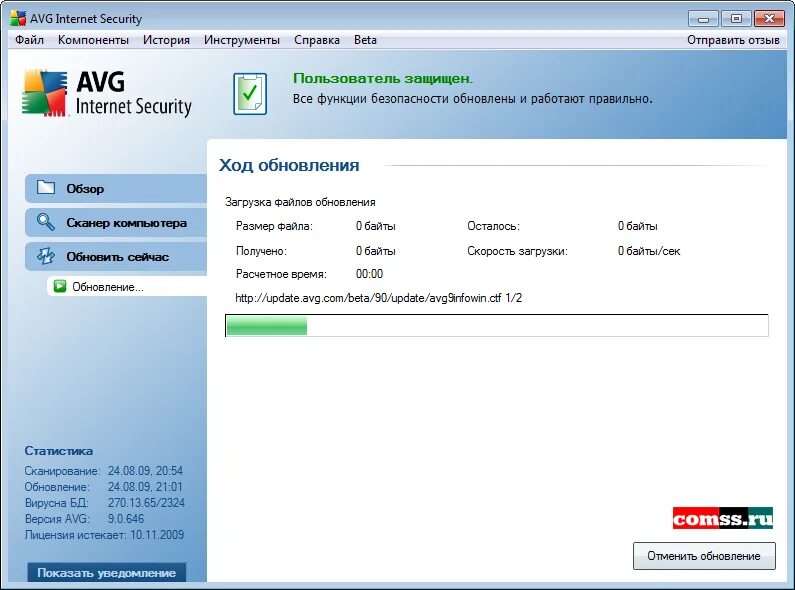
Task: Open the Обзор section
Action: tap(116, 189)
